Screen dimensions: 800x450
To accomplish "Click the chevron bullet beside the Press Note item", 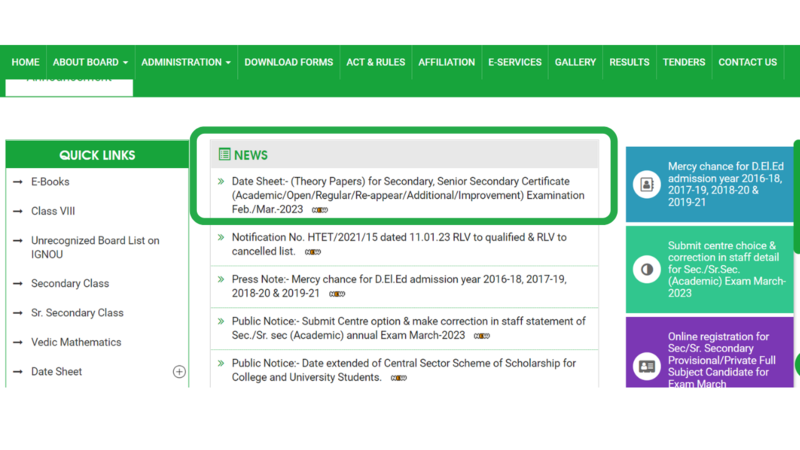I will click(221, 280).
